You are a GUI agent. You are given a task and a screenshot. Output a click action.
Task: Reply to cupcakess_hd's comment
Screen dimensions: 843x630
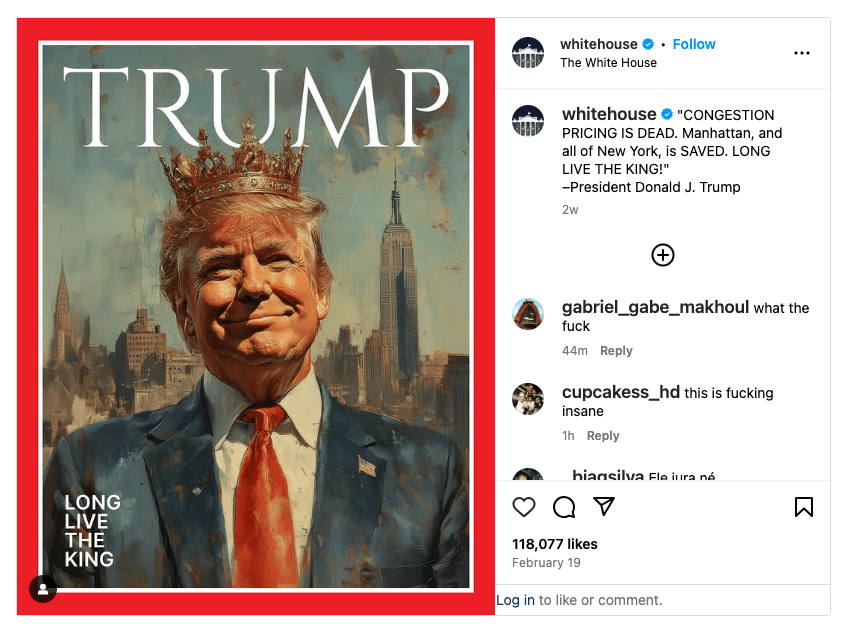[603, 435]
